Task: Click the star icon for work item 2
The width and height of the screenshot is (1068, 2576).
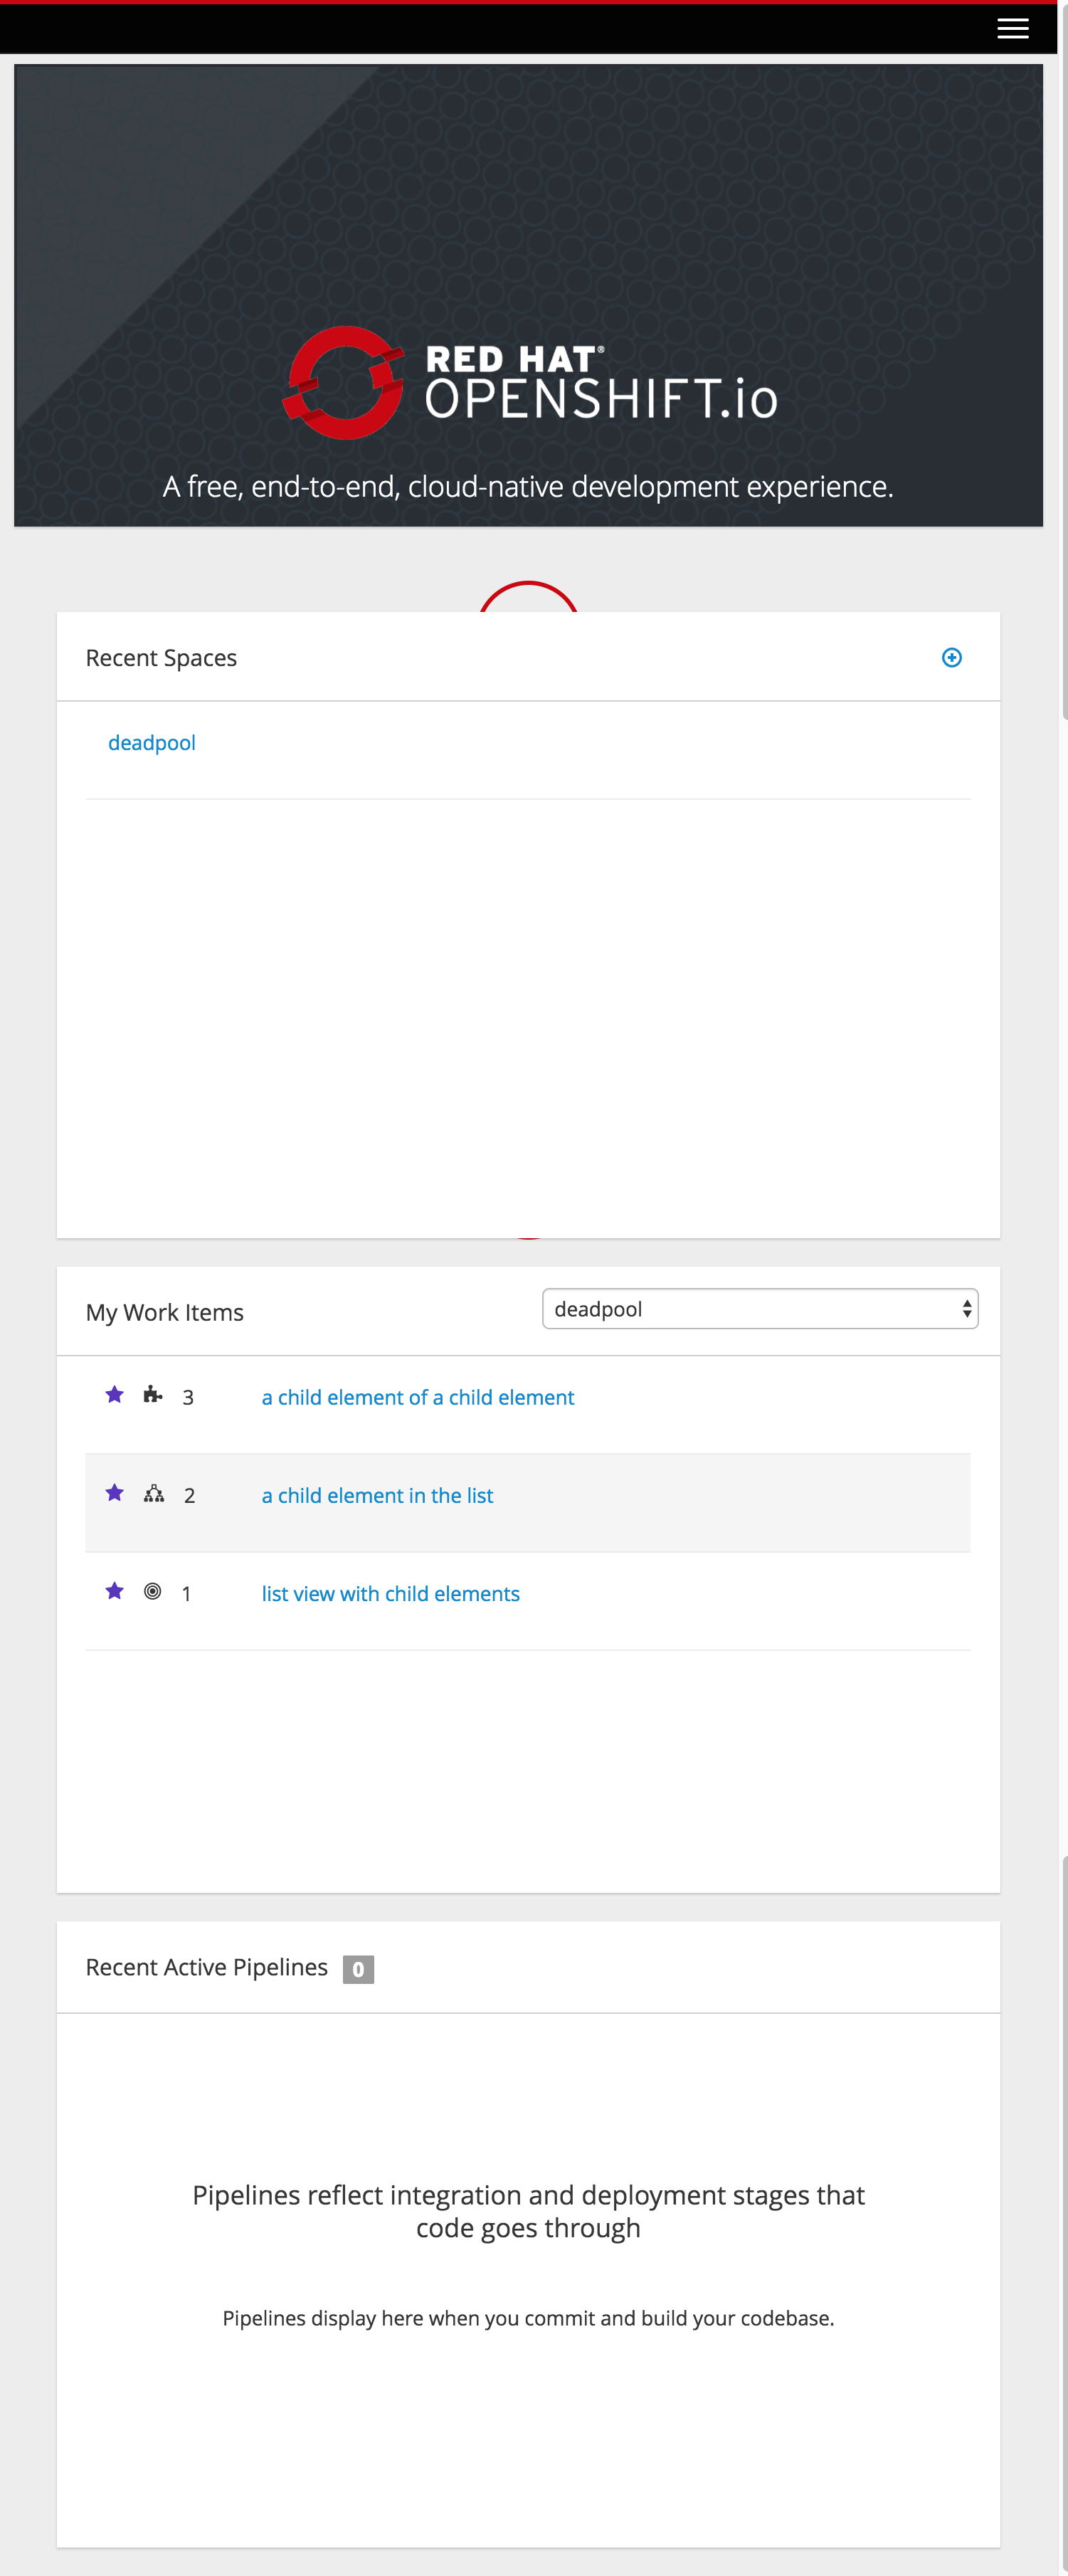Action: coord(115,1492)
